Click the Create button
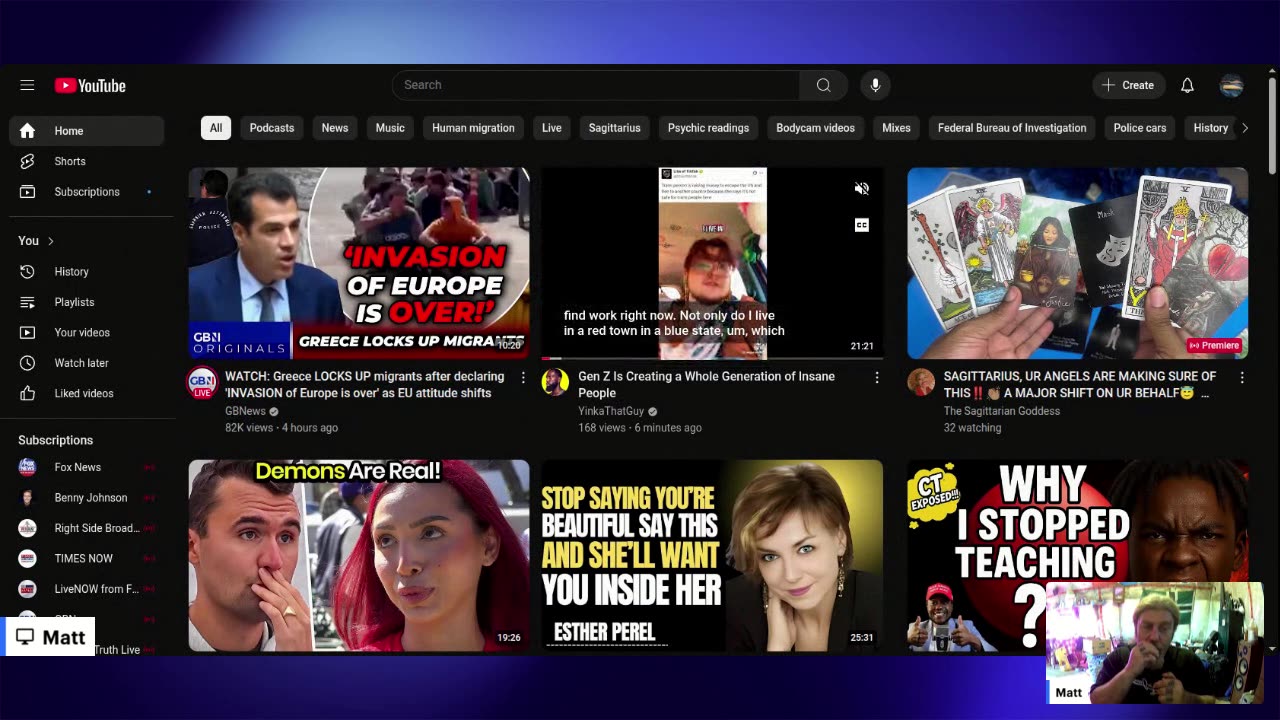 [1128, 85]
